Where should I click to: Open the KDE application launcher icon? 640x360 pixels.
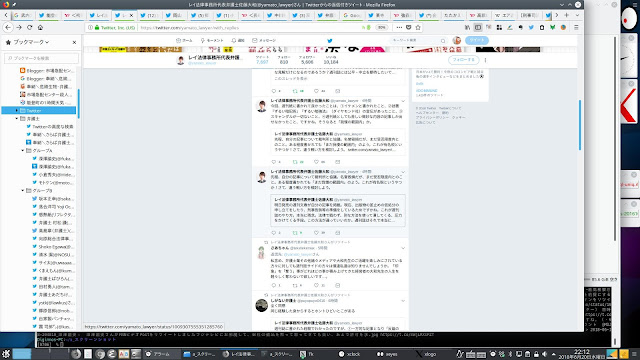point(6,354)
